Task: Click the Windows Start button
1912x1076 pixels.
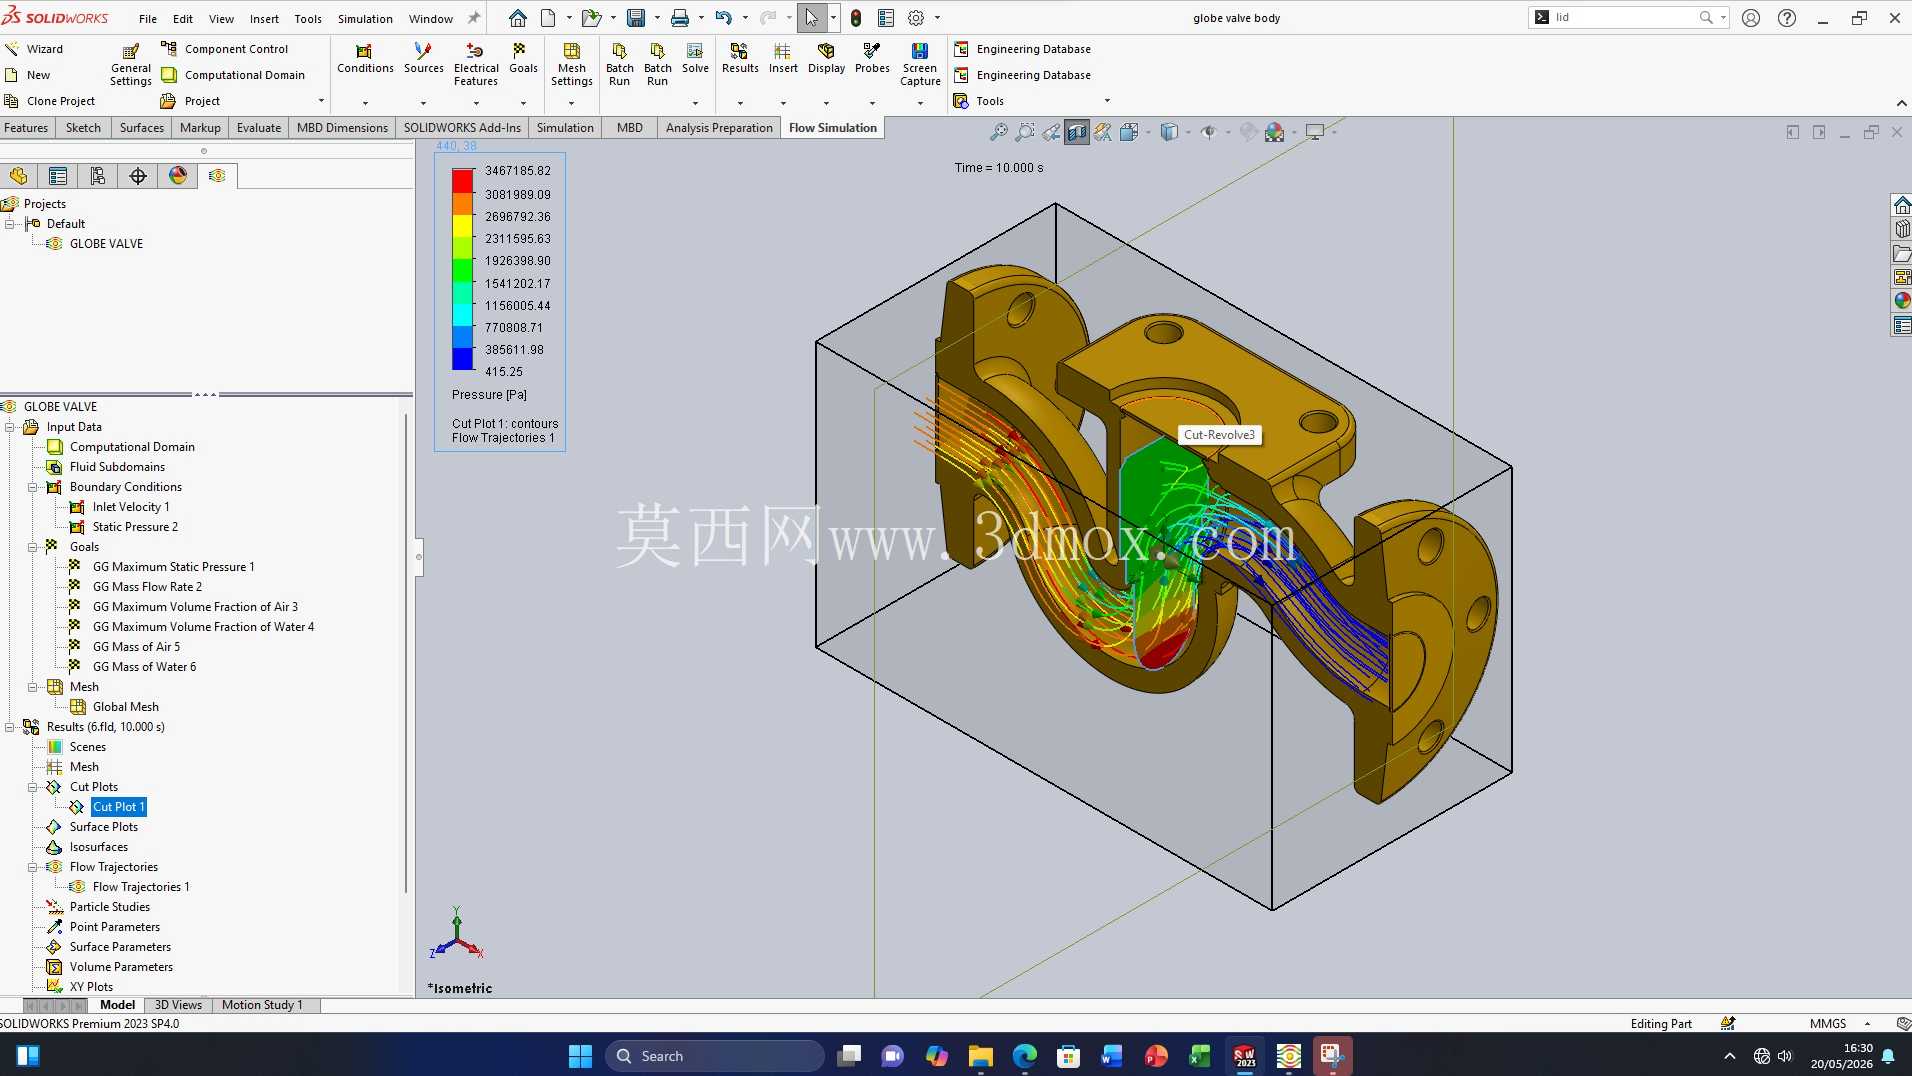Action: click(580, 1056)
